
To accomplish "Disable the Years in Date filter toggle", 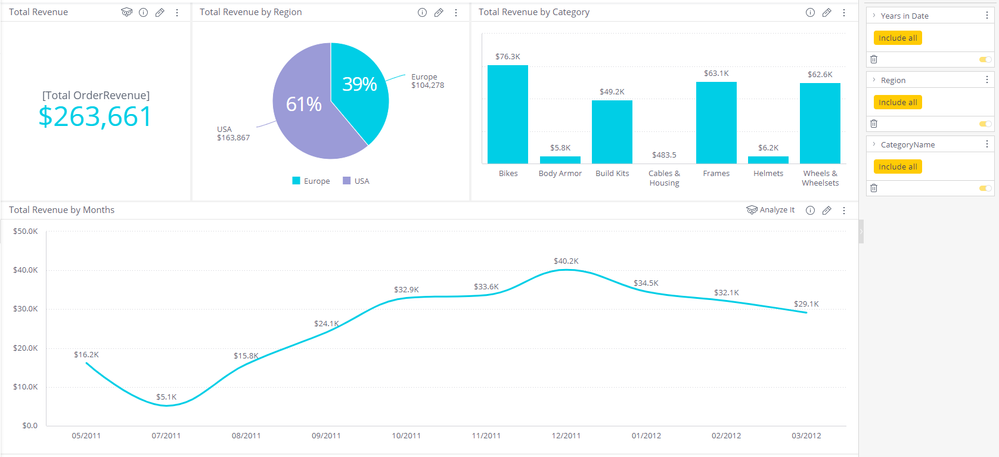I will coord(985,60).
